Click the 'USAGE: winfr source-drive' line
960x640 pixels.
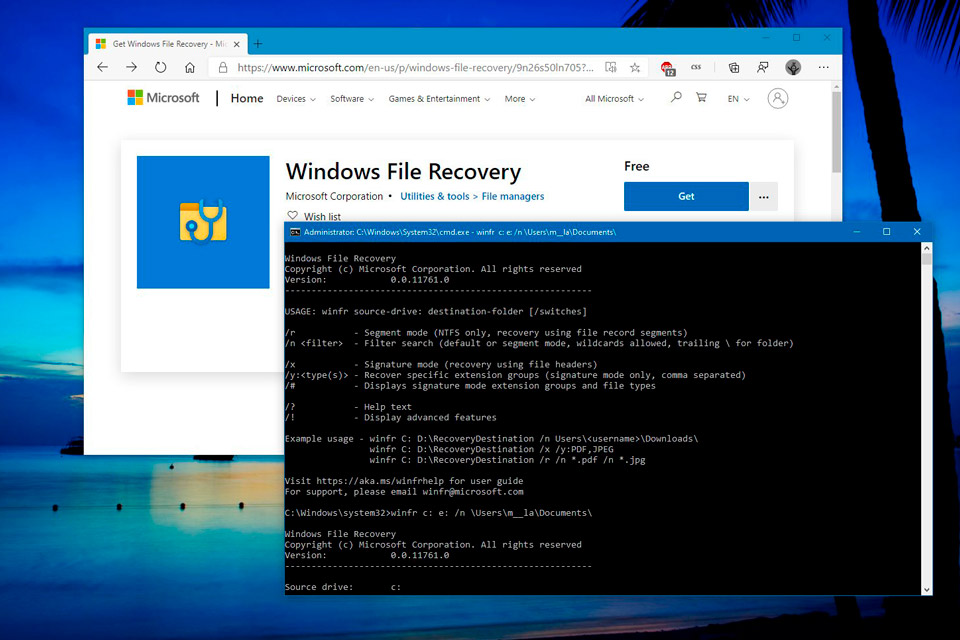[x=436, y=311]
